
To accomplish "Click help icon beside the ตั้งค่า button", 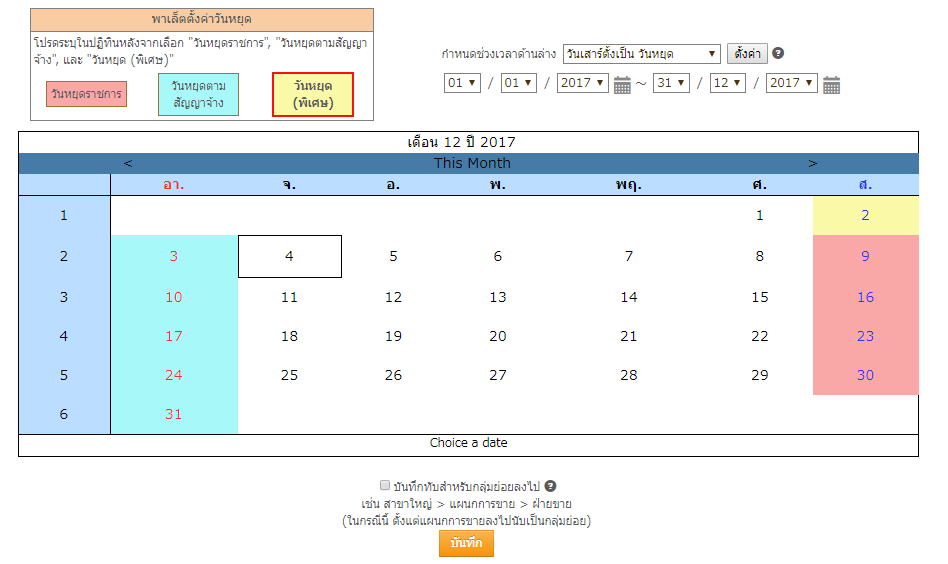I will coord(778,54).
